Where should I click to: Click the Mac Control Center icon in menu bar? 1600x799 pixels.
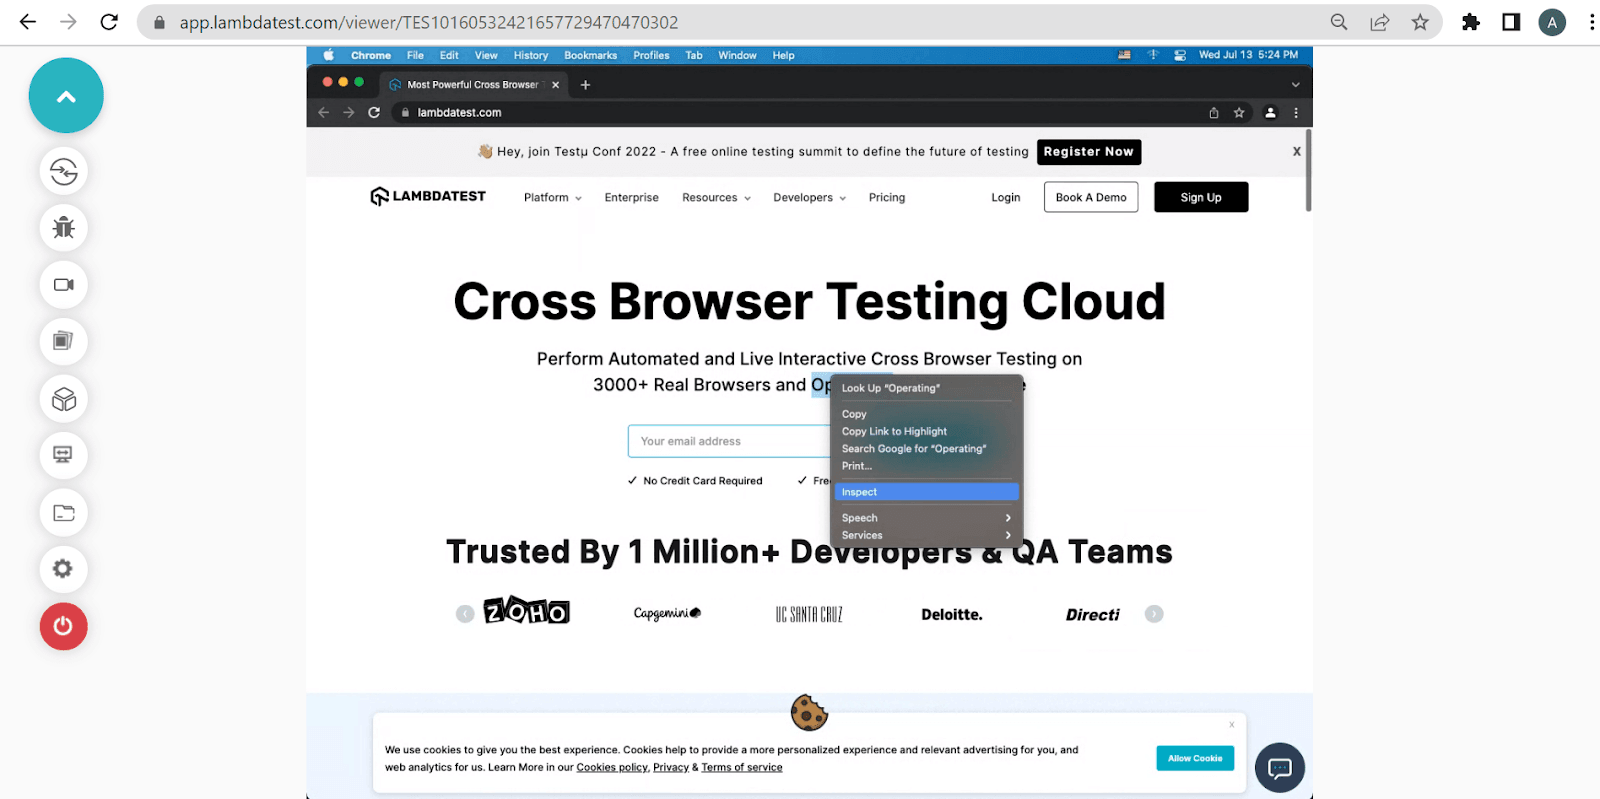click(x=1180, y=55)
